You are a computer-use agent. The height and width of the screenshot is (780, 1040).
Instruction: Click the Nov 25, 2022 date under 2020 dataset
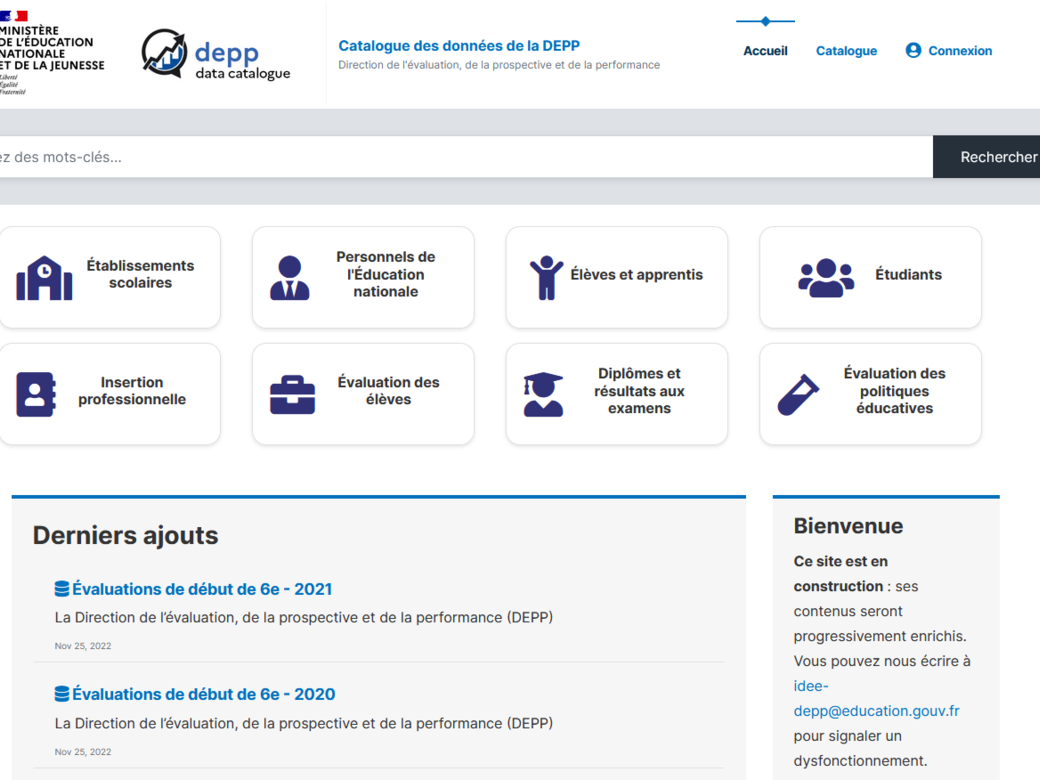coord(83,752)
